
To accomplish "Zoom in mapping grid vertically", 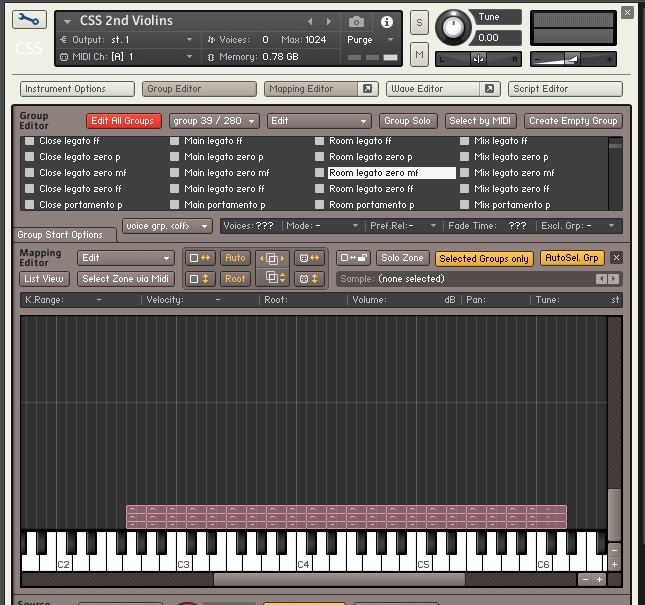I will (x=614, y=565).
